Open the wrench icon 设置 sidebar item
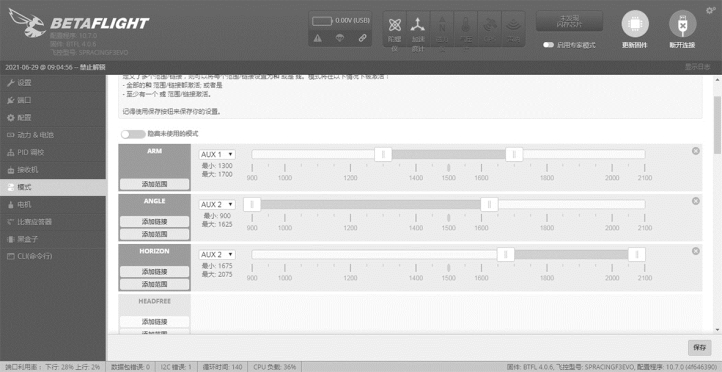 [x=53, y=83]
